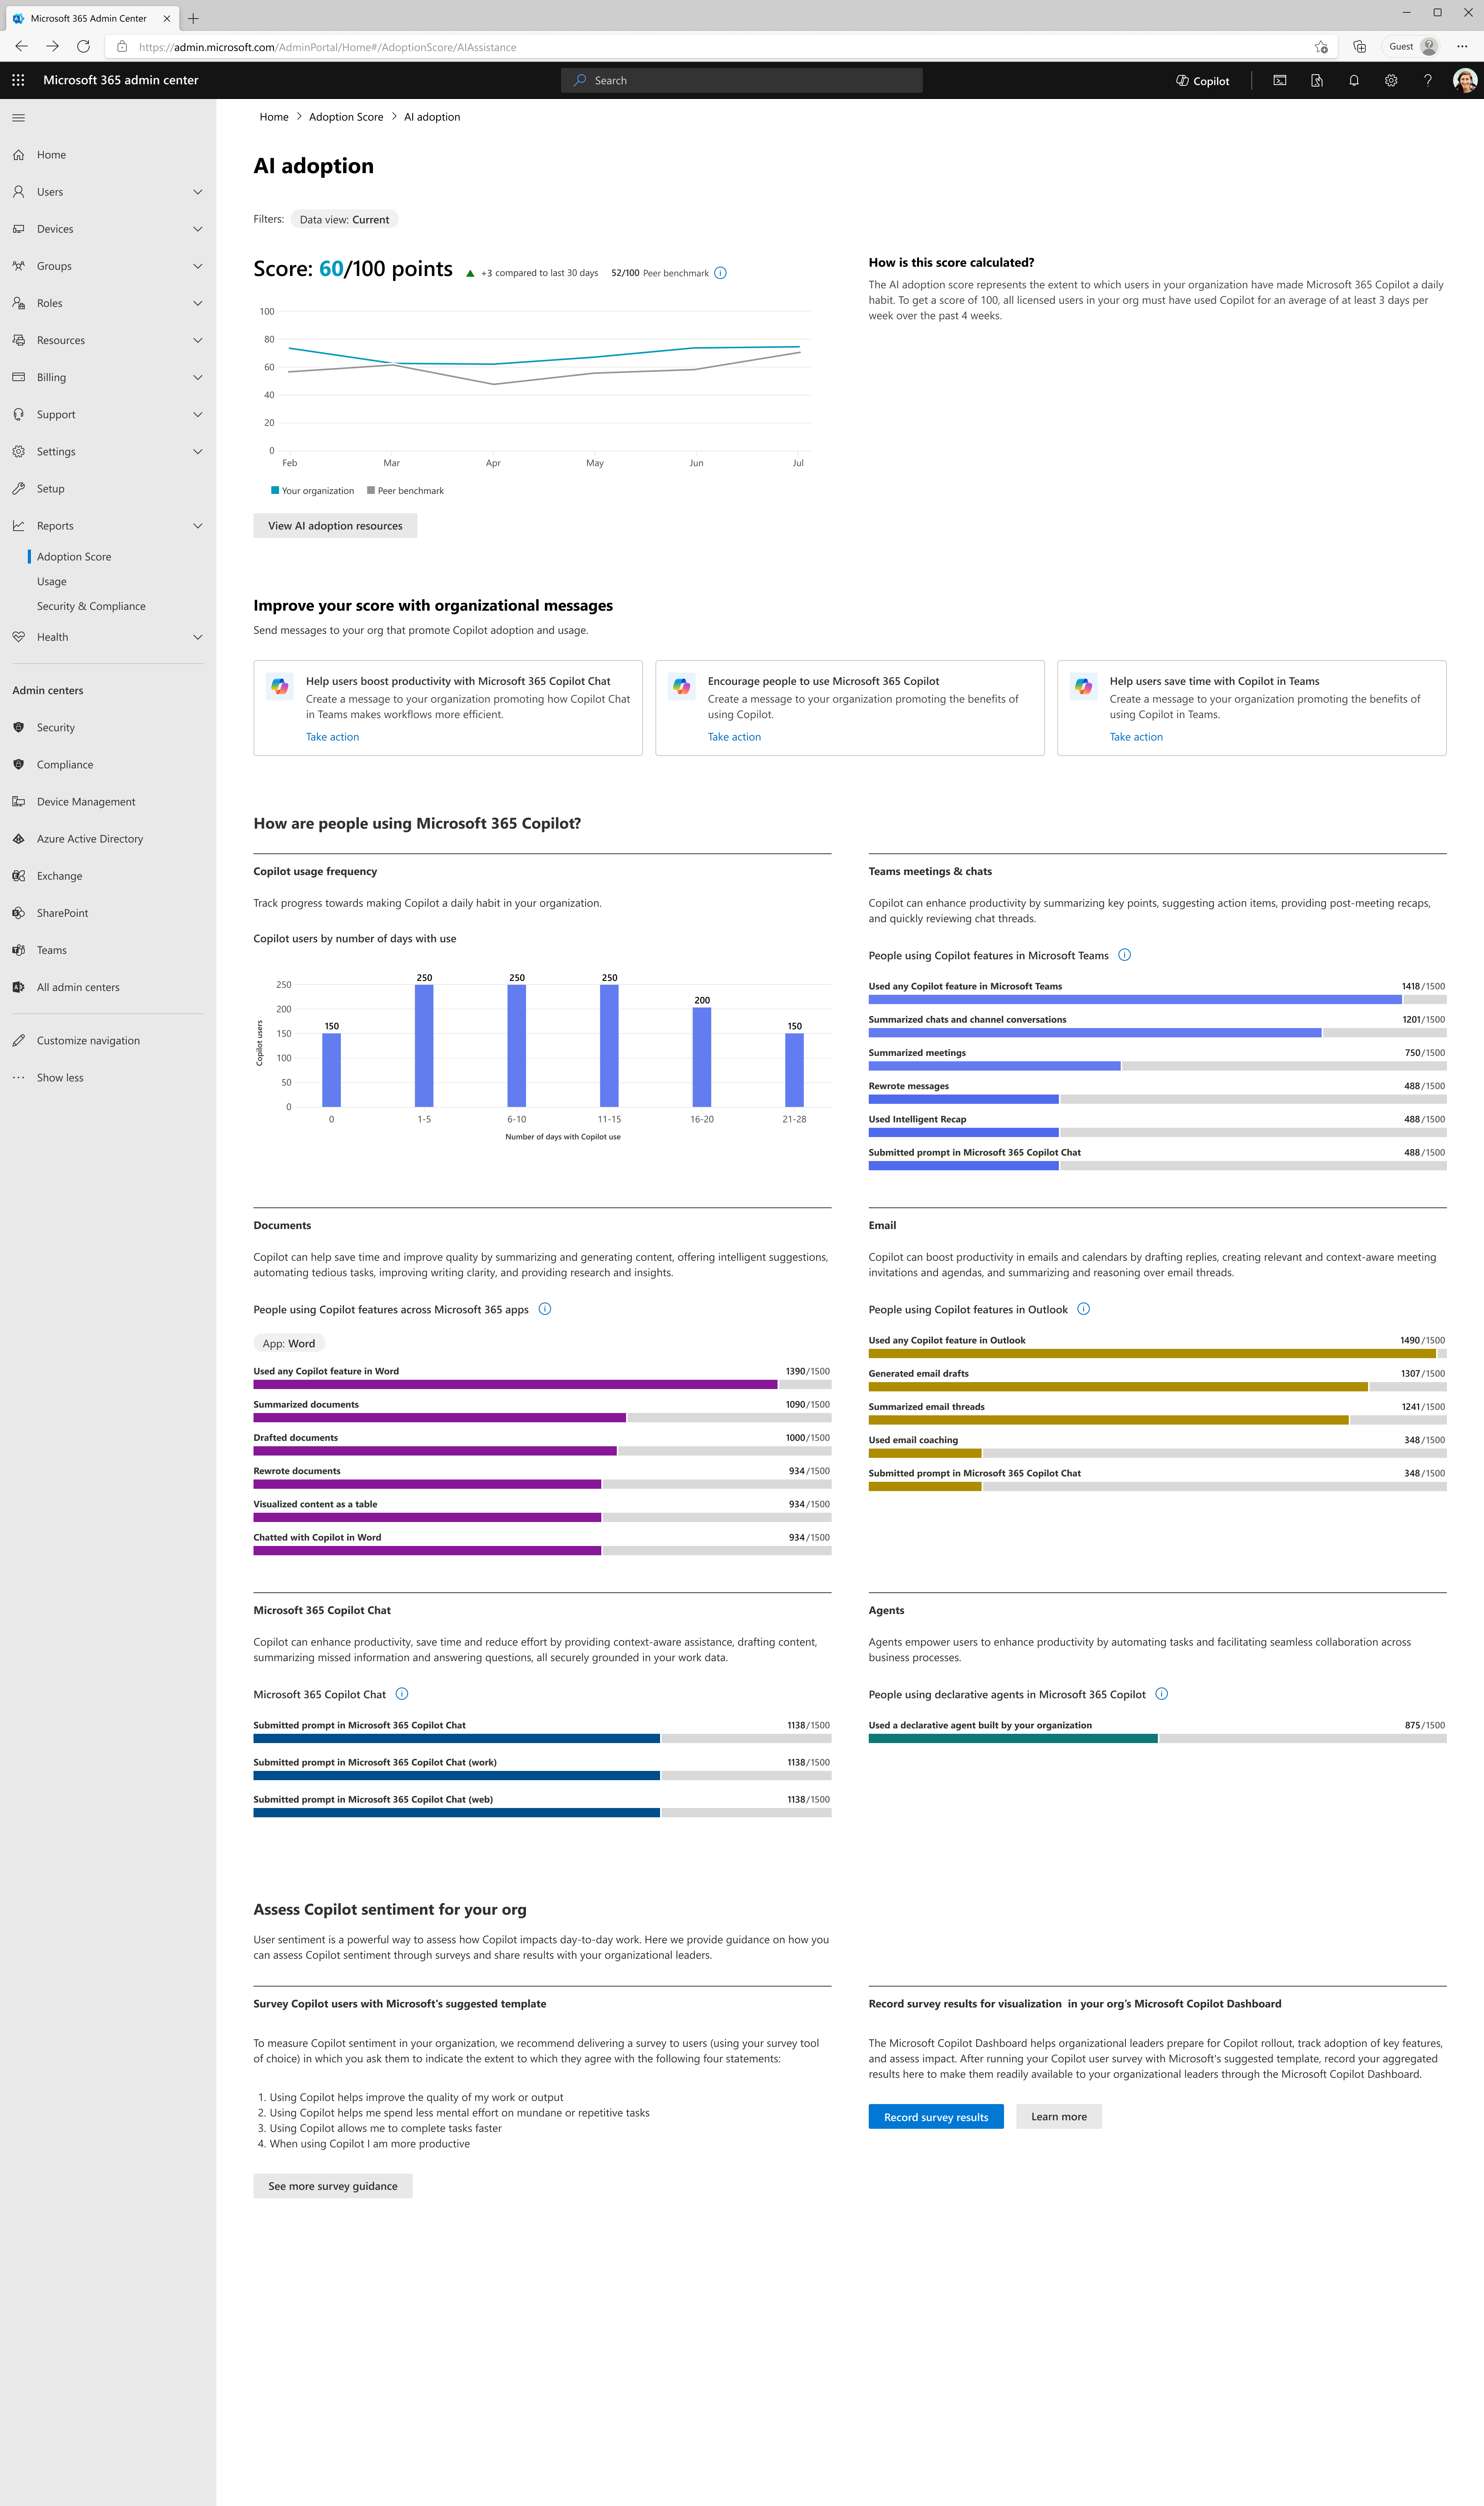
Task: Click the Summarized meetings progress bar
Action: coord(1157,1066)
